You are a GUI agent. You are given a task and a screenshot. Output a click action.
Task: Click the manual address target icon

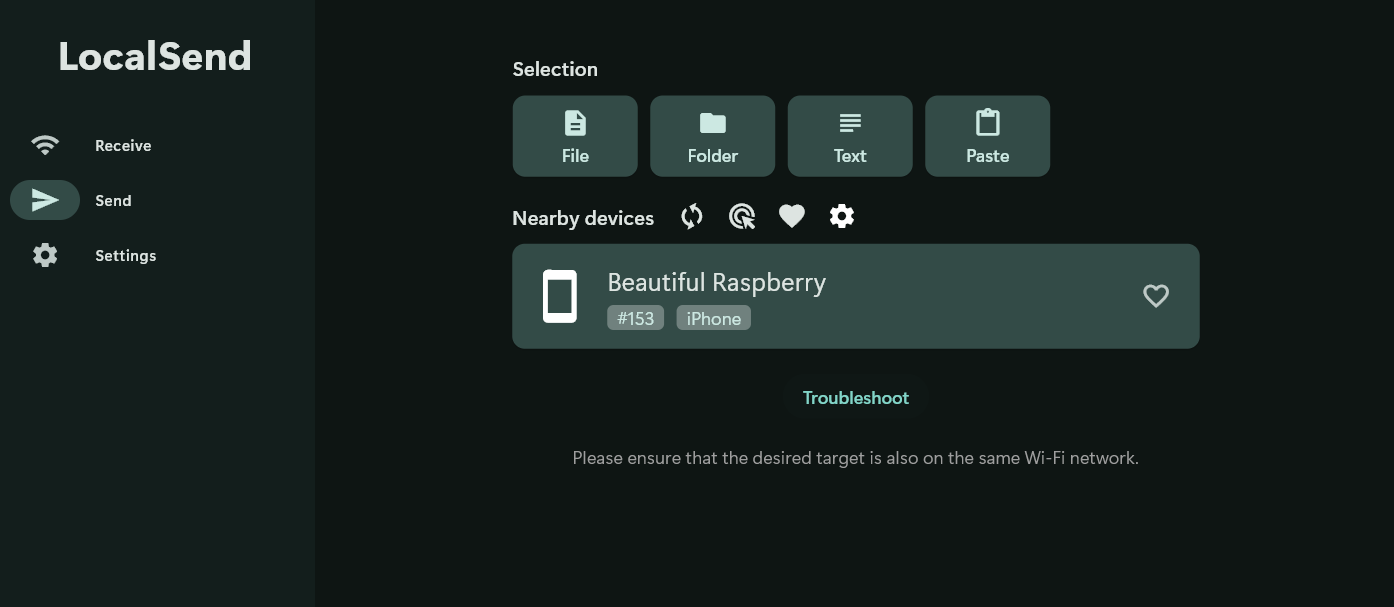click(742, 217)
